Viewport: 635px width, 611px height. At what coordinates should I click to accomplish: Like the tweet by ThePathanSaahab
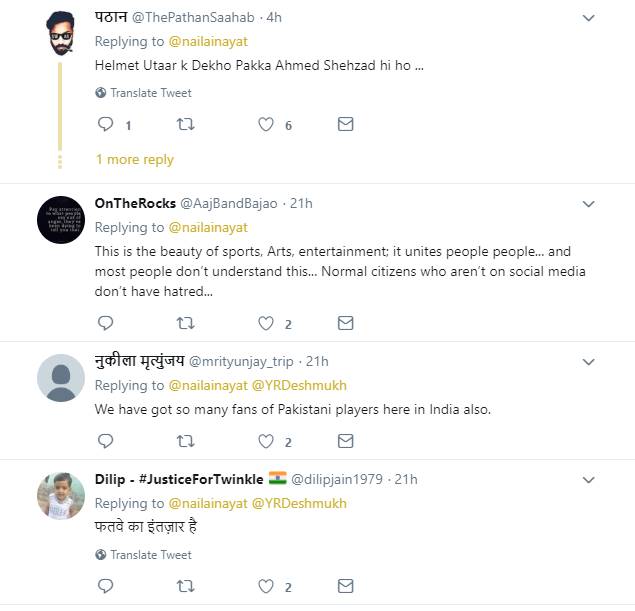click(266, 125)
